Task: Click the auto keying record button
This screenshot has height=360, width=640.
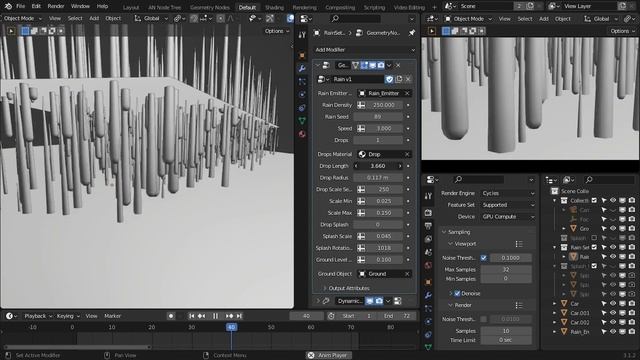Action: click(x=171, y=316)
